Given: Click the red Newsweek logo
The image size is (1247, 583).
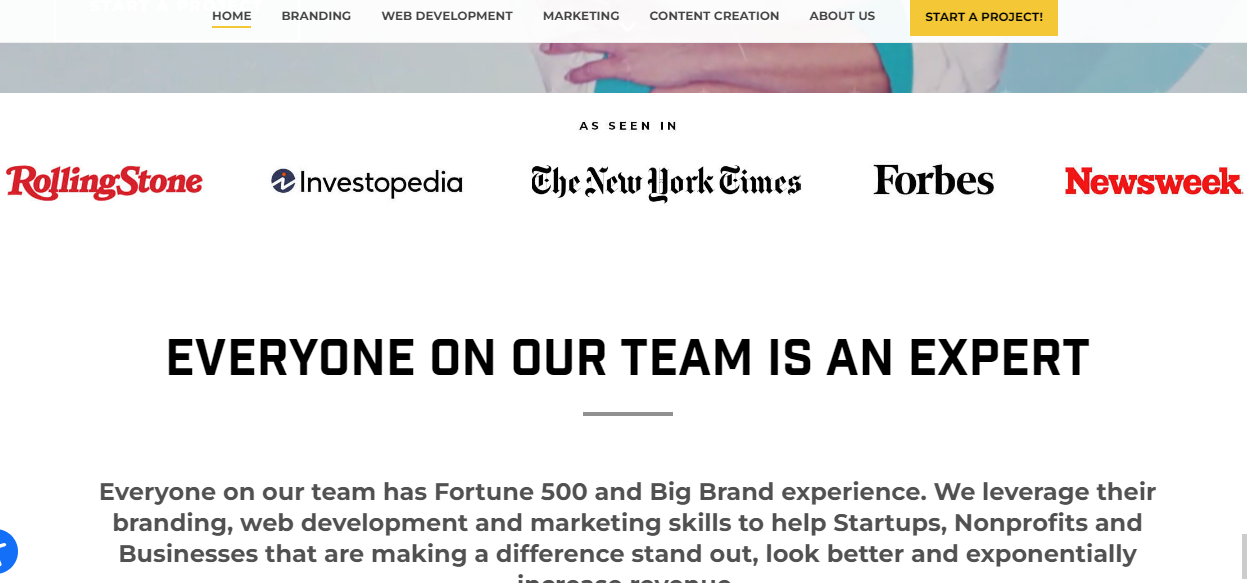Looking at the screenshot, I should (1153, 181).
